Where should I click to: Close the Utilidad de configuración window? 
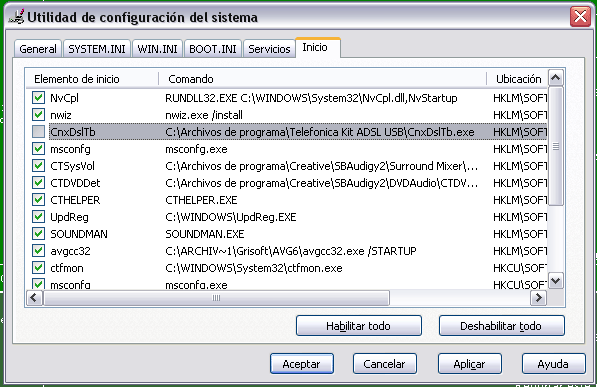click(580, 16)
